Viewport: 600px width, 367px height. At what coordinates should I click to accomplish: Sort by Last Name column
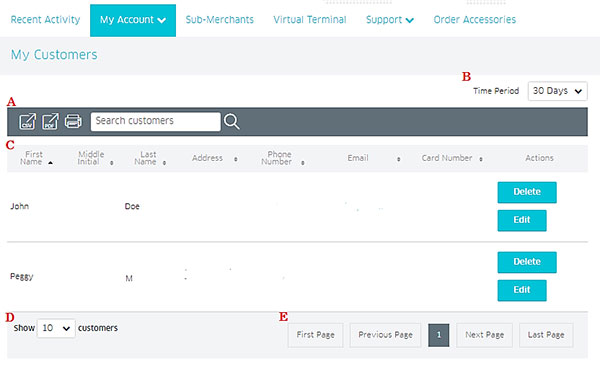point(150,158)
